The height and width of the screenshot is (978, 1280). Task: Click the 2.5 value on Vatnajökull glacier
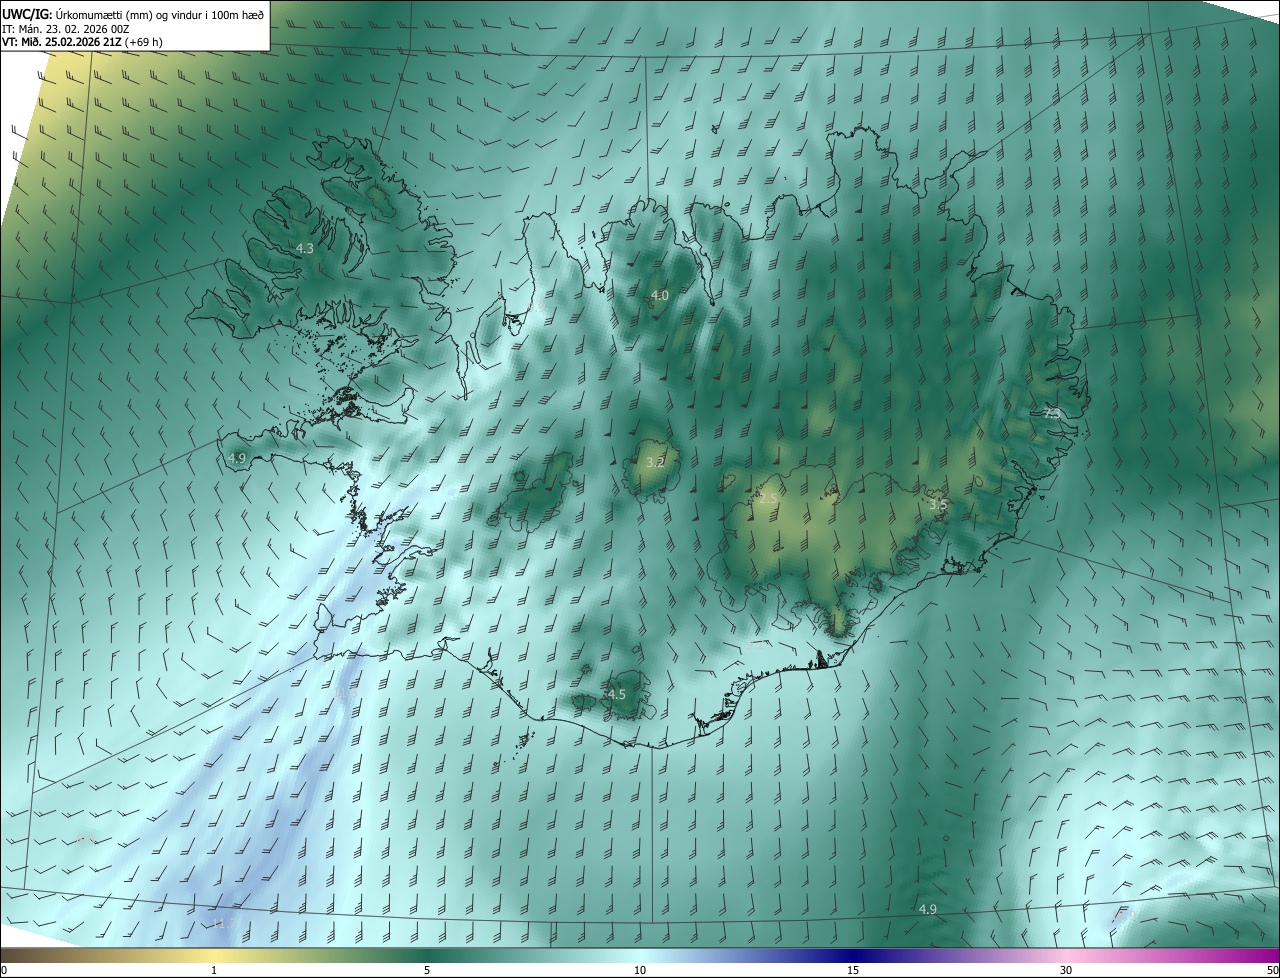768,497
